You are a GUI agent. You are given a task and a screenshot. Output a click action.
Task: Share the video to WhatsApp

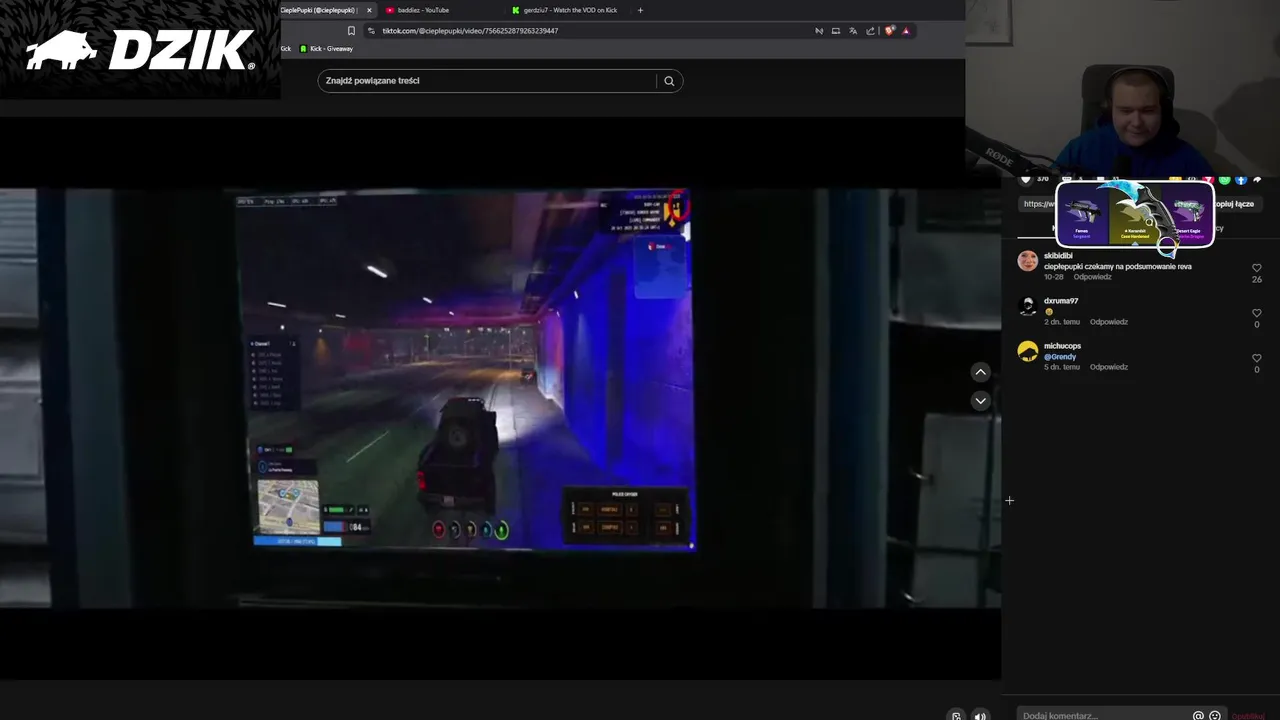(1225, 180)
